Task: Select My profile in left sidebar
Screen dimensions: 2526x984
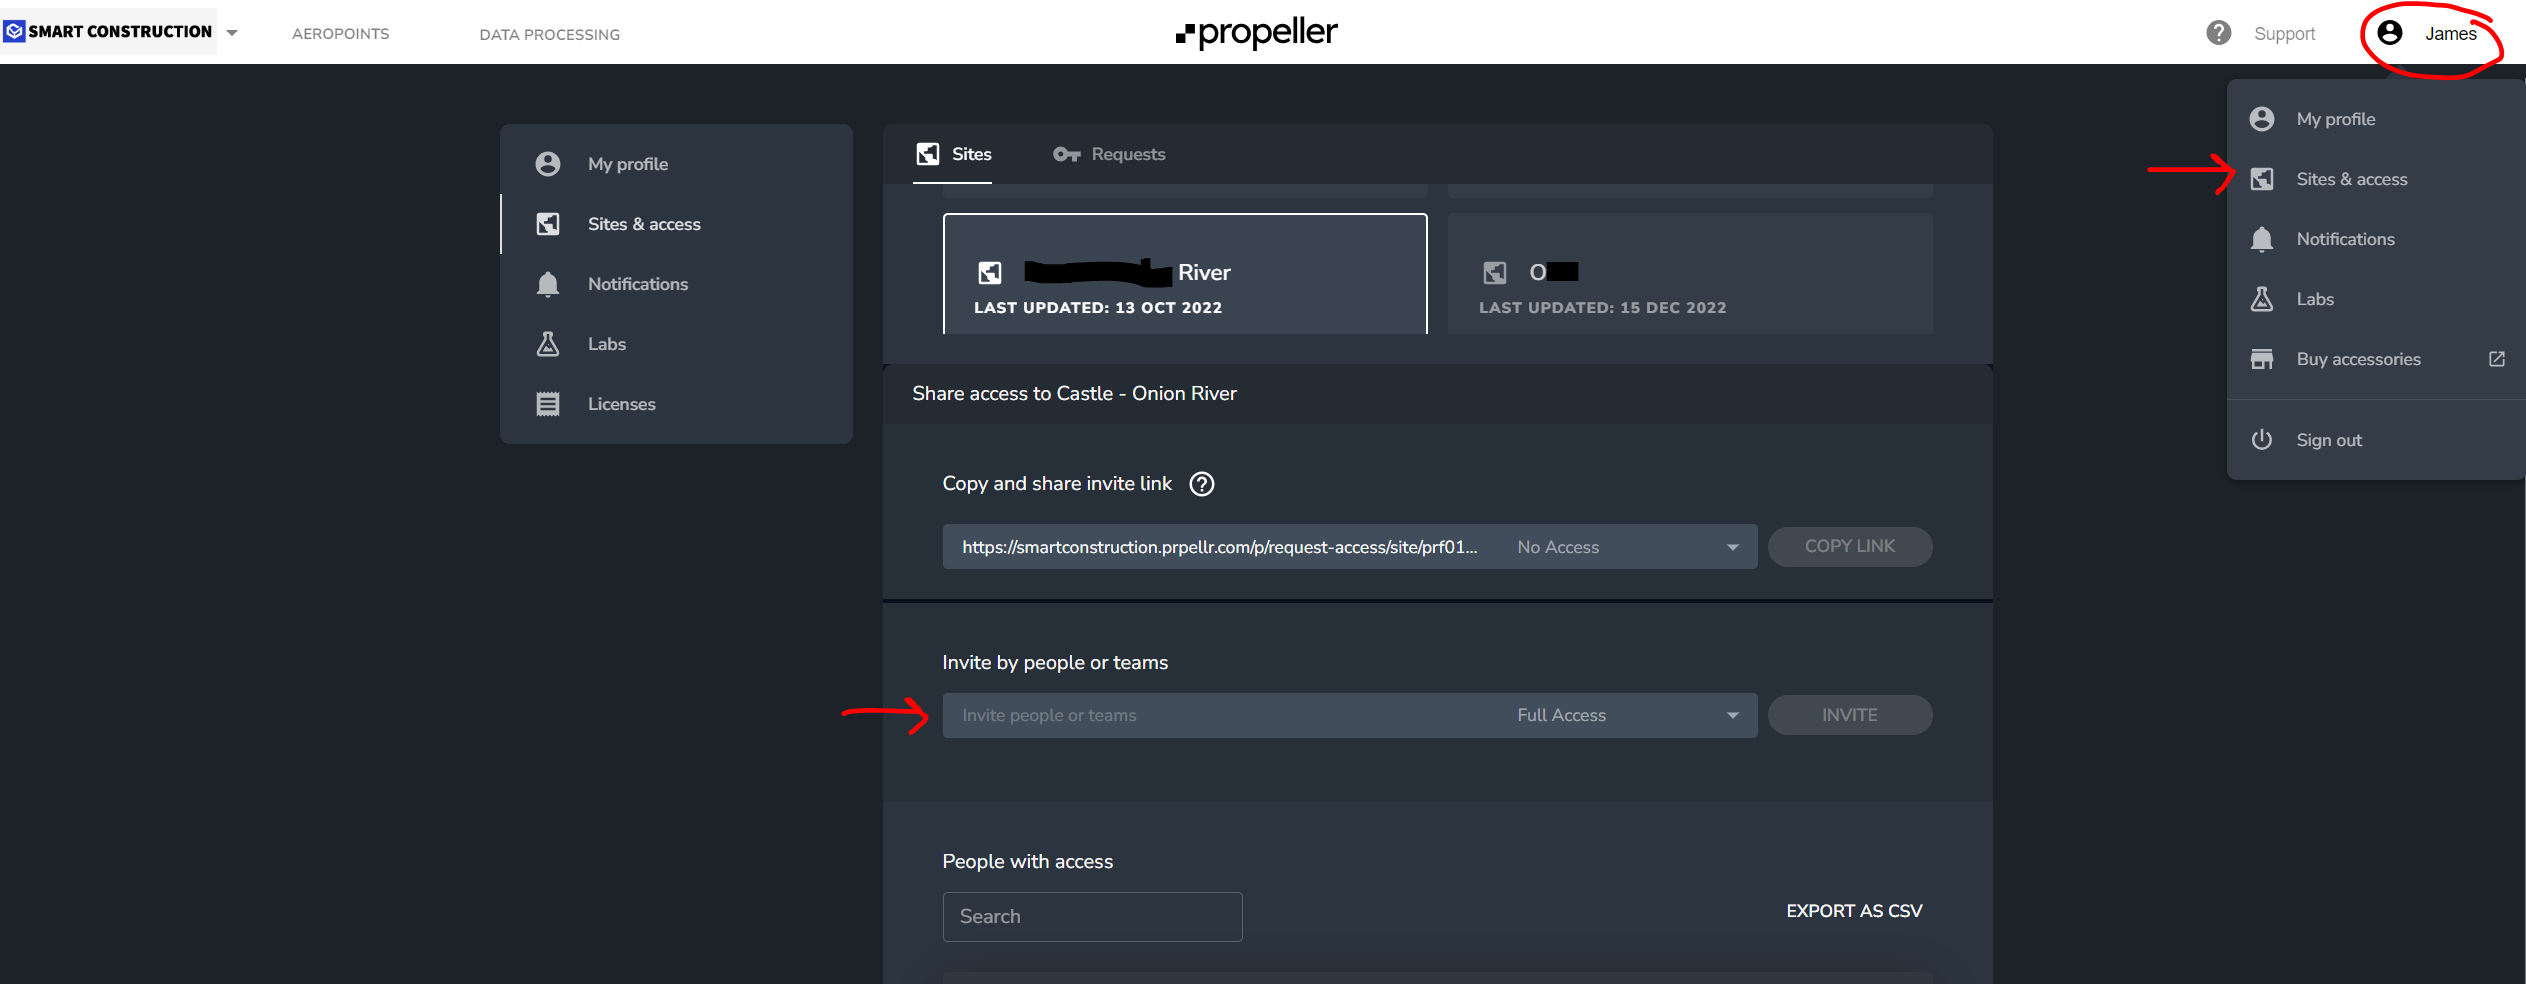Action: pyautogui.click(x=676, y=164)
